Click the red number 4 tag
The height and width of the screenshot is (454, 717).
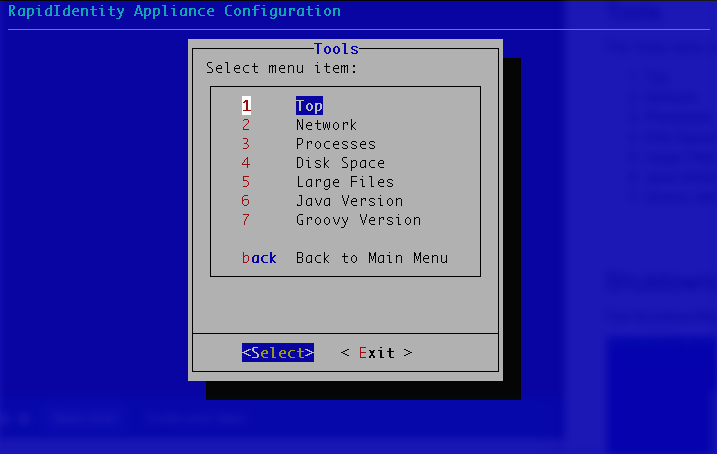coord(246,163)
